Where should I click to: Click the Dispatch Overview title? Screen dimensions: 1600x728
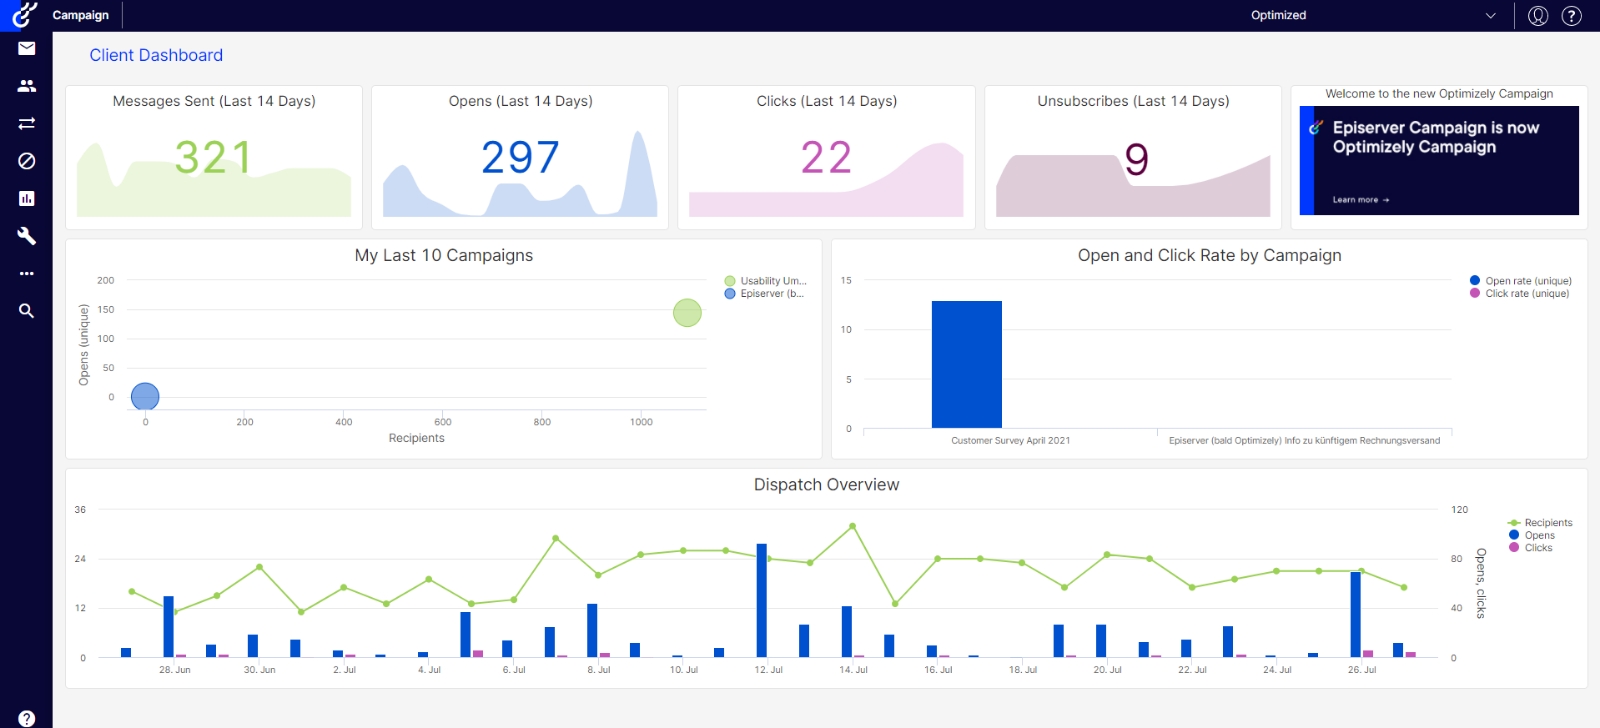(x=827, y=485)
